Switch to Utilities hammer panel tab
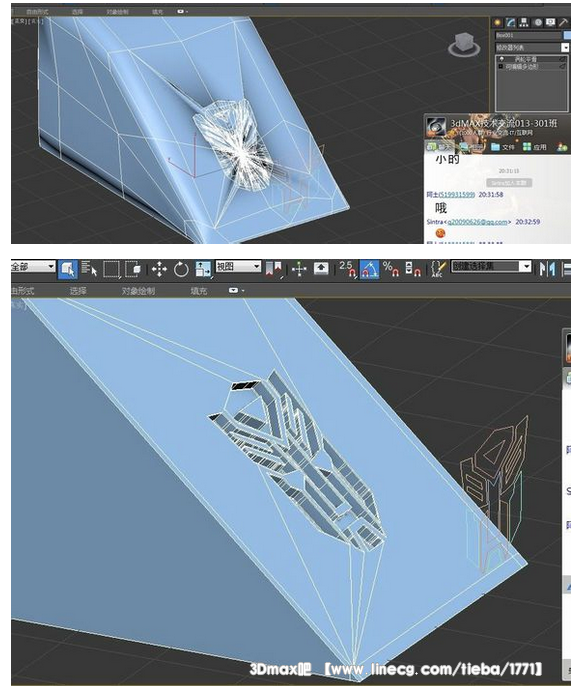571x686 pixels. click(x=564, y=23)
